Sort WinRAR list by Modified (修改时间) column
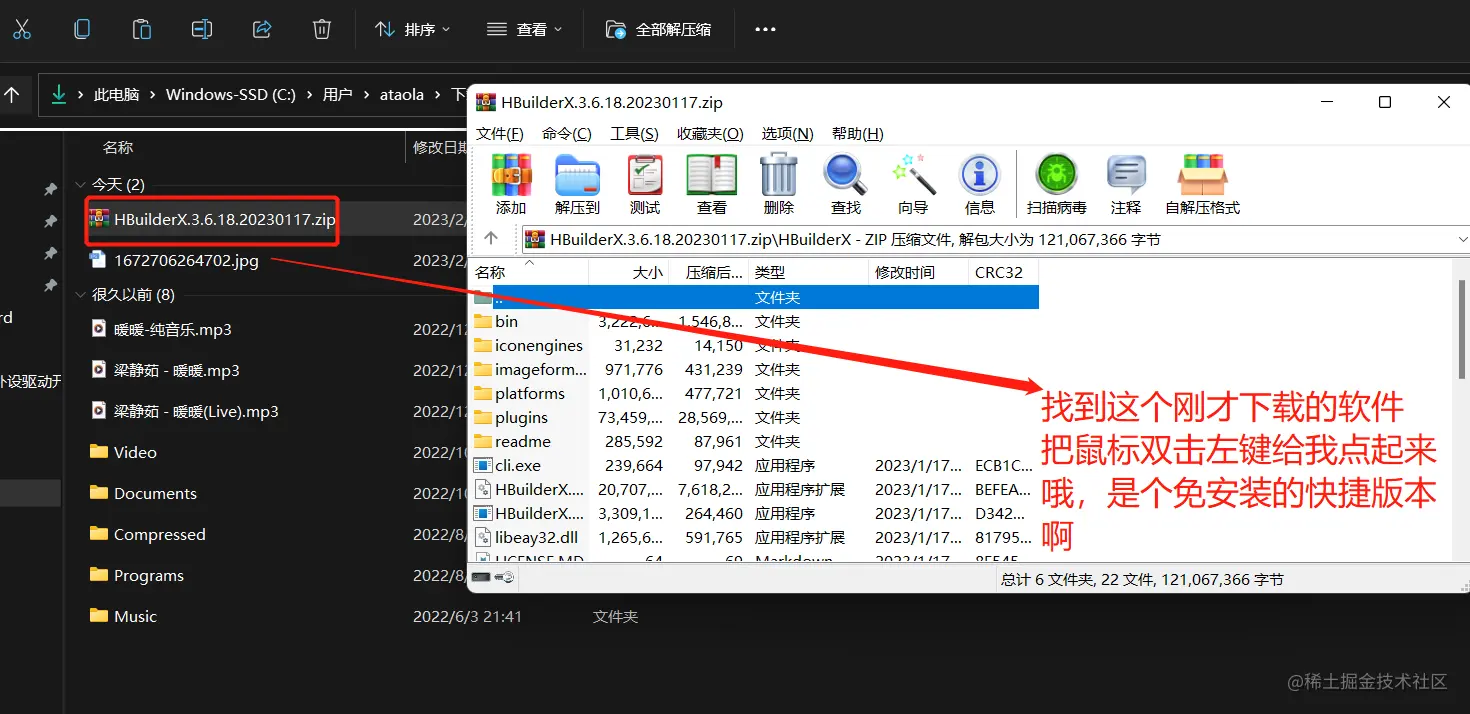Viewport: 1470px width, 714px height. point(918,272)
